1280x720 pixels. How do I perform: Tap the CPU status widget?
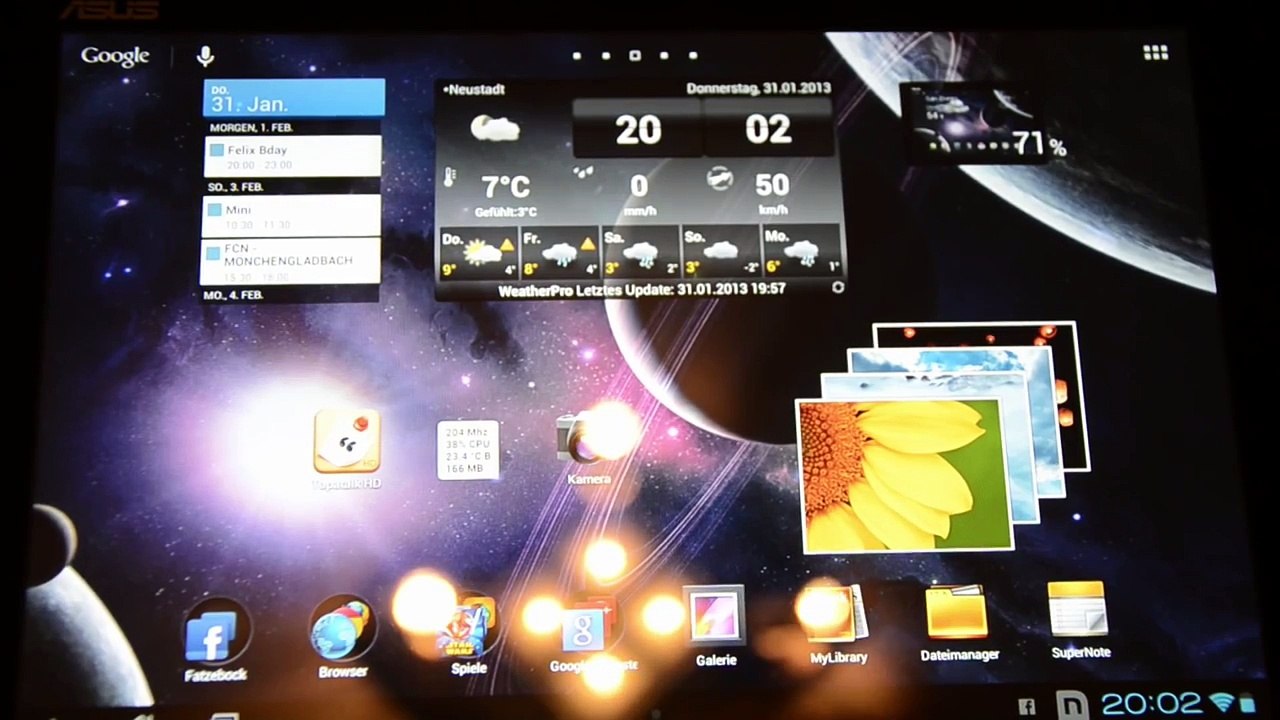pos(468,449)
